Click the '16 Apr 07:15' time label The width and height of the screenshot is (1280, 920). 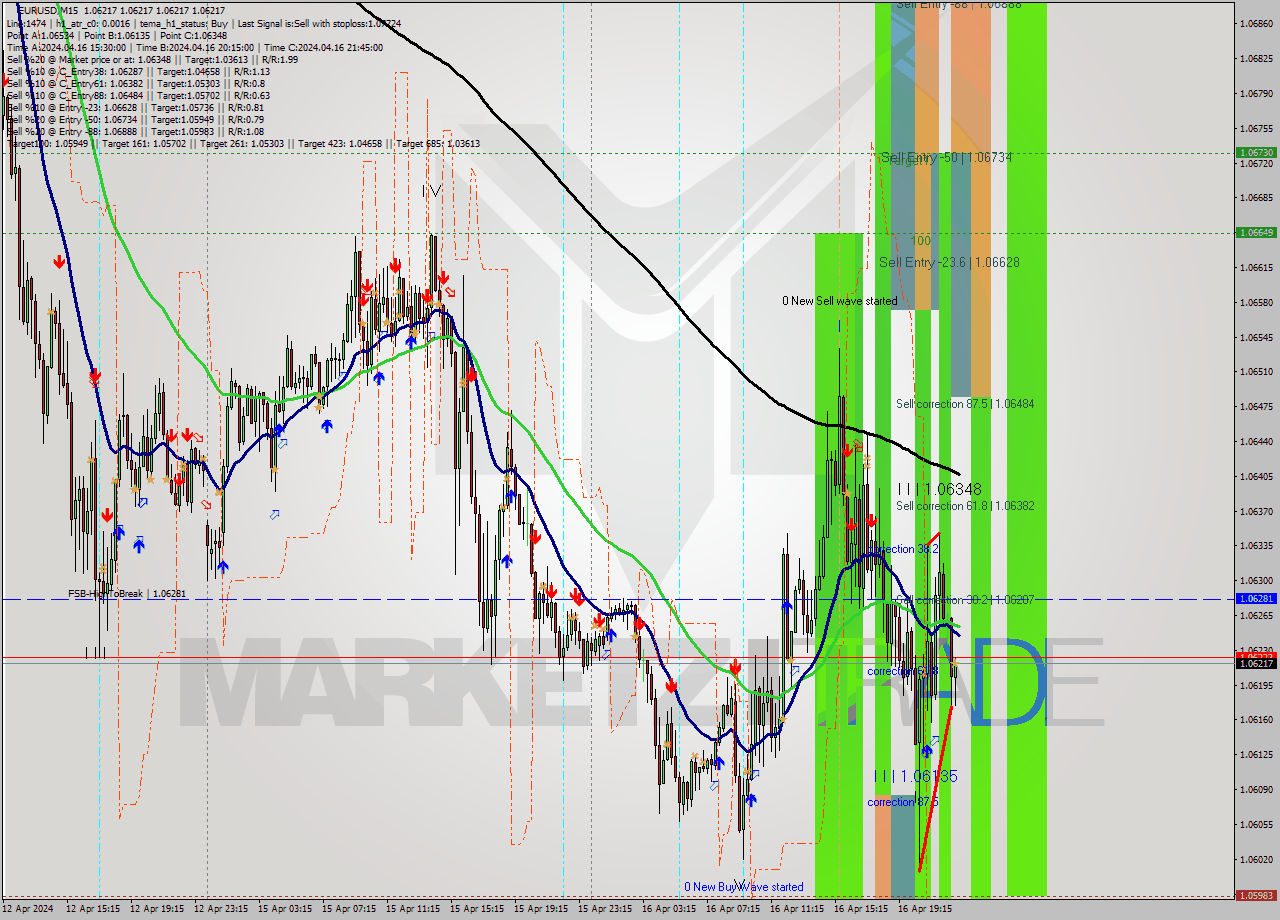(733, 910)
